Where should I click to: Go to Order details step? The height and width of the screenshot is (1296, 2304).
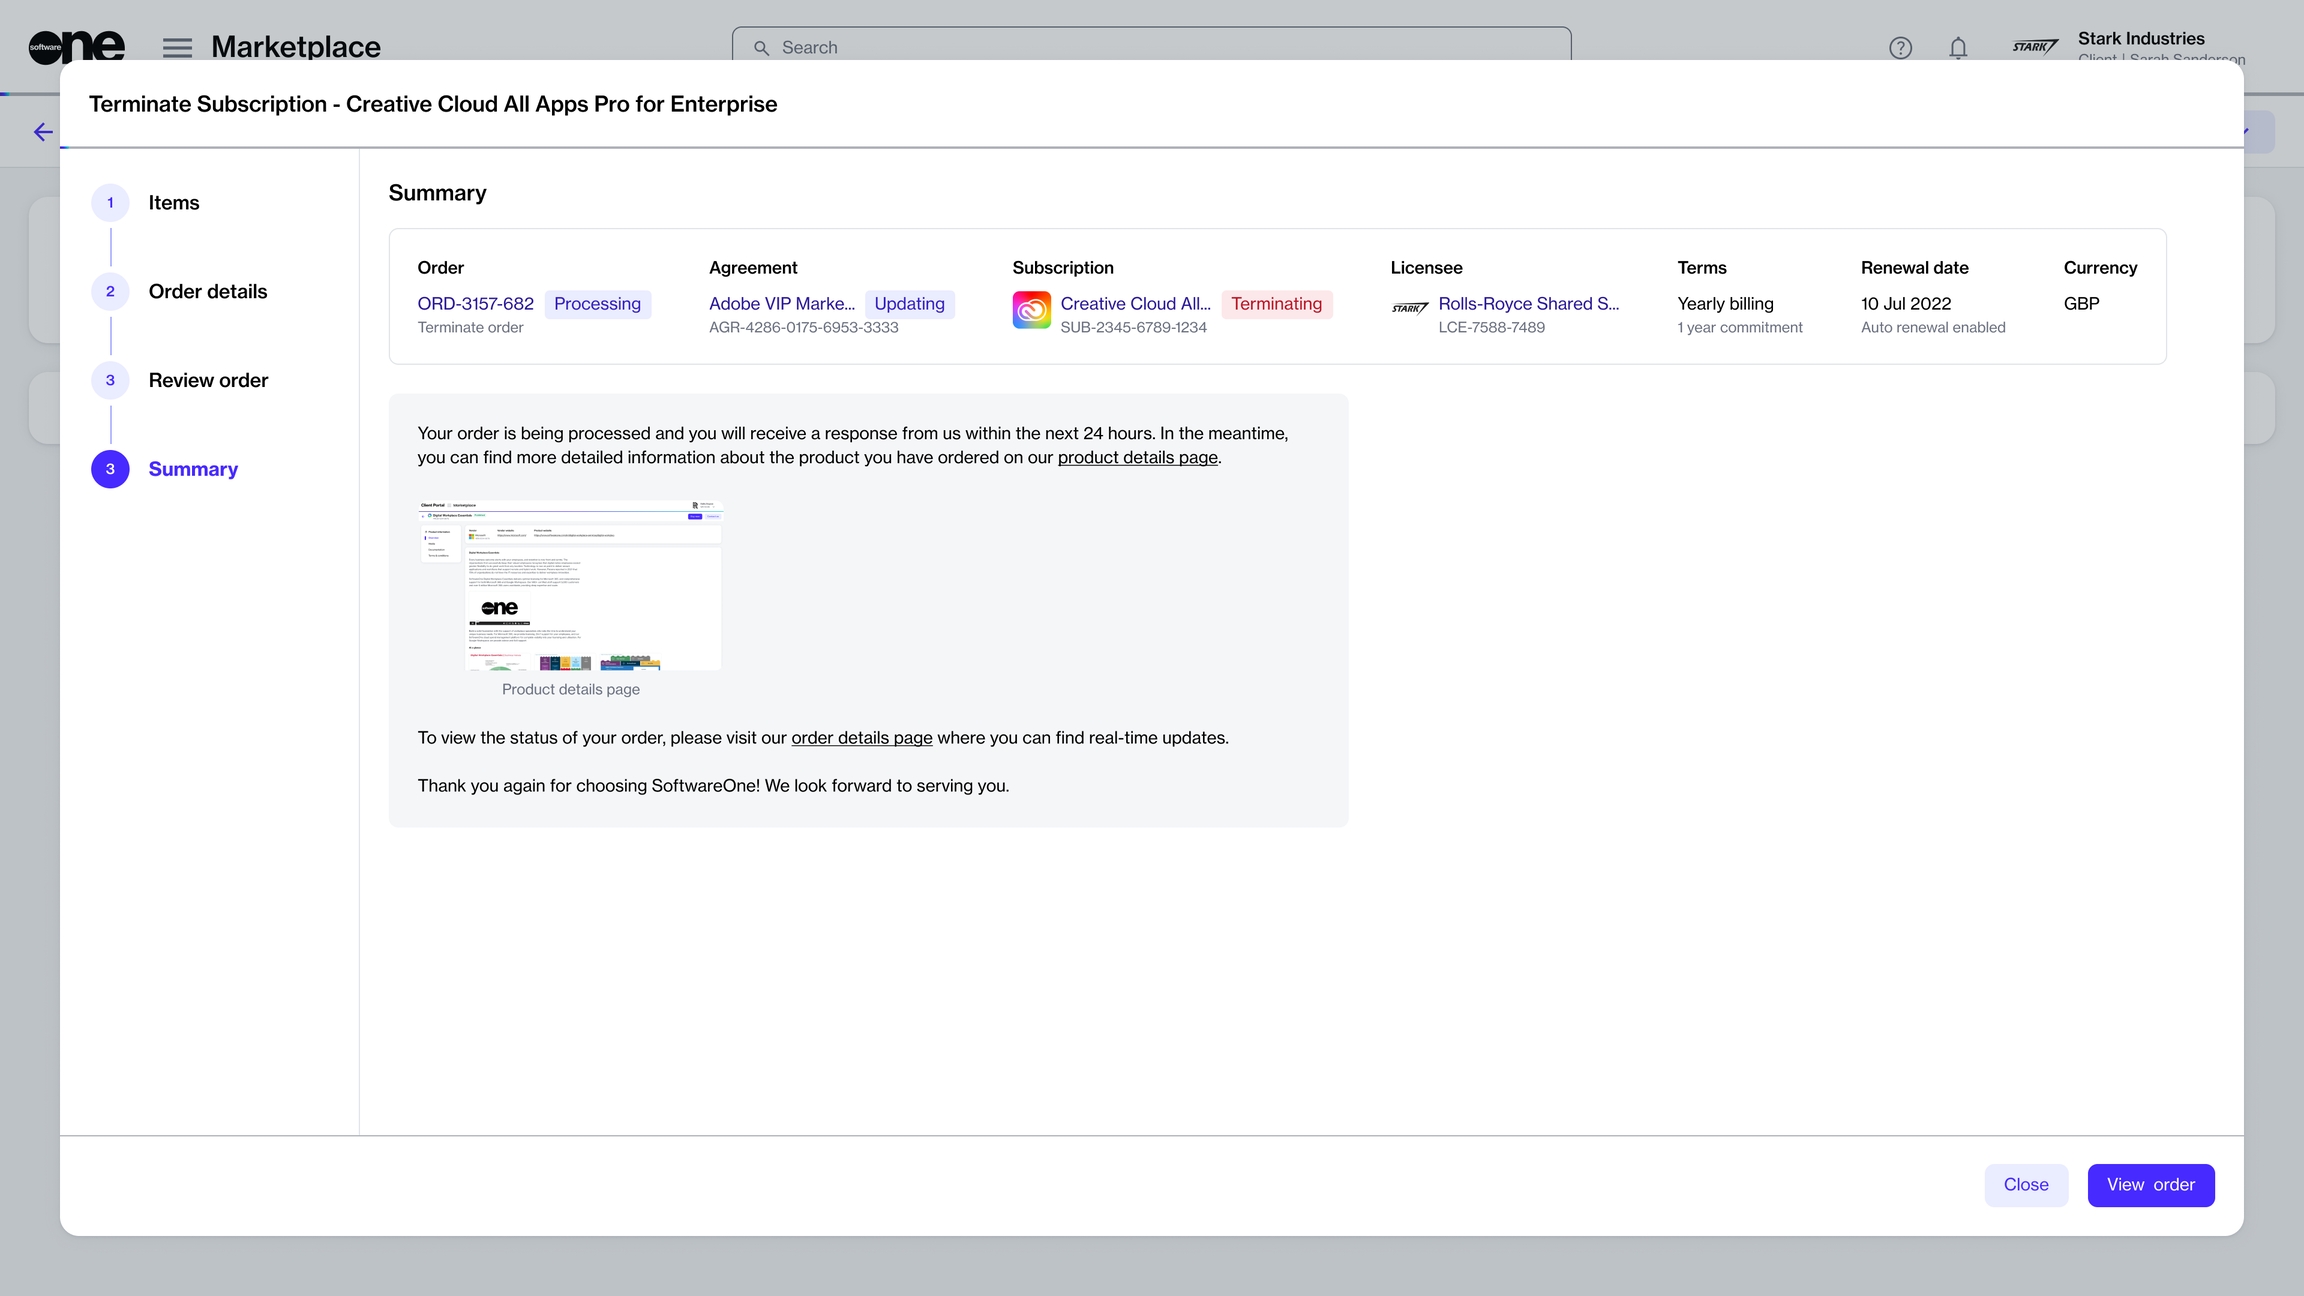click(x=207, y=292)
